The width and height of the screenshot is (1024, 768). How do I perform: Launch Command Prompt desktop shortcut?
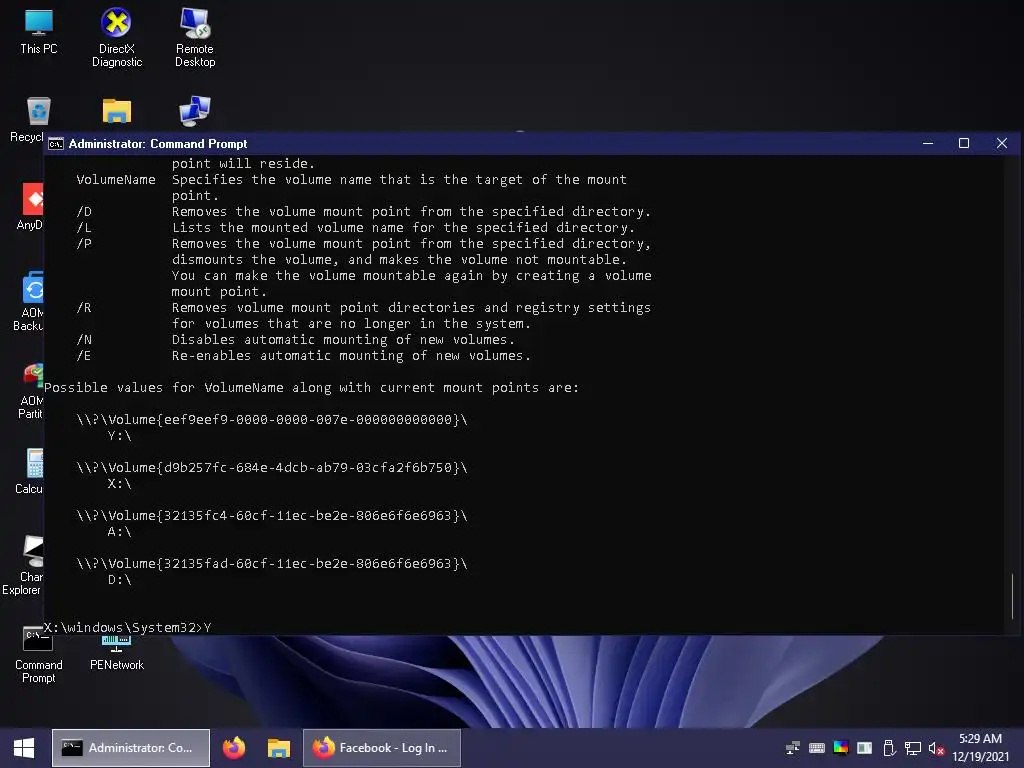pos(39,655)
